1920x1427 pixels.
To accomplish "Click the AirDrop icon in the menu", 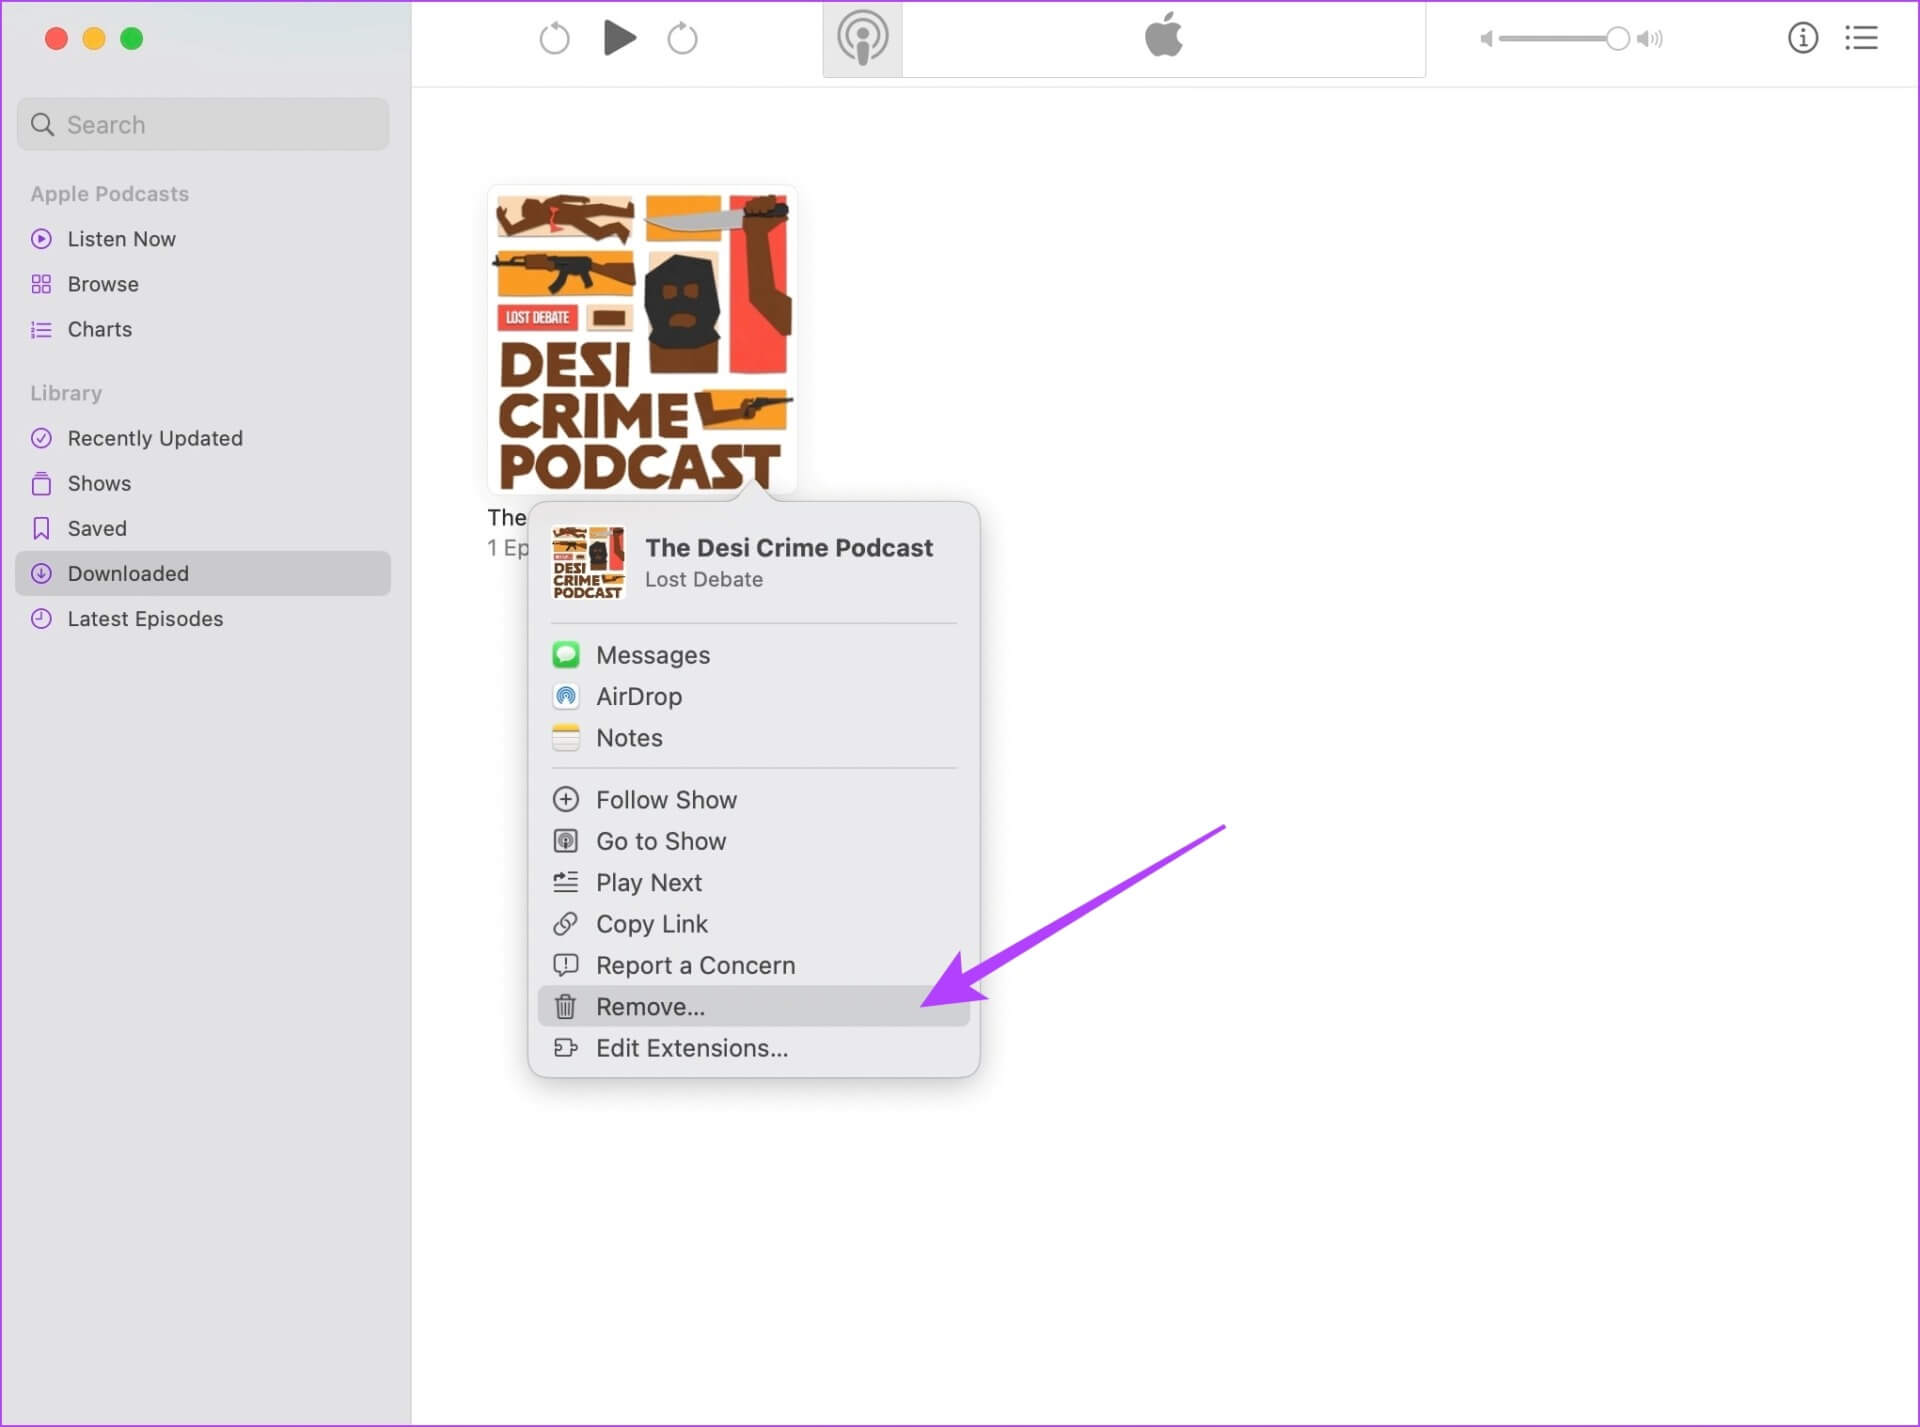I will [x=566, y=696].
